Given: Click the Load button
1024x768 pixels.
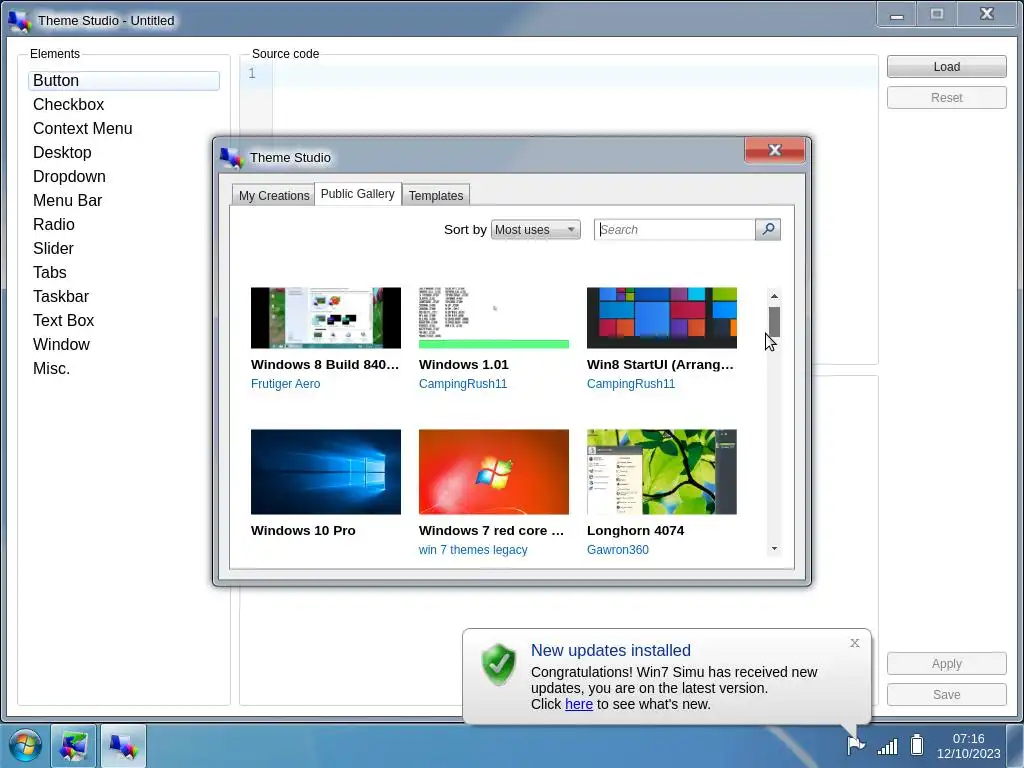Looking at the screenshot, I should tap(946, 67).
